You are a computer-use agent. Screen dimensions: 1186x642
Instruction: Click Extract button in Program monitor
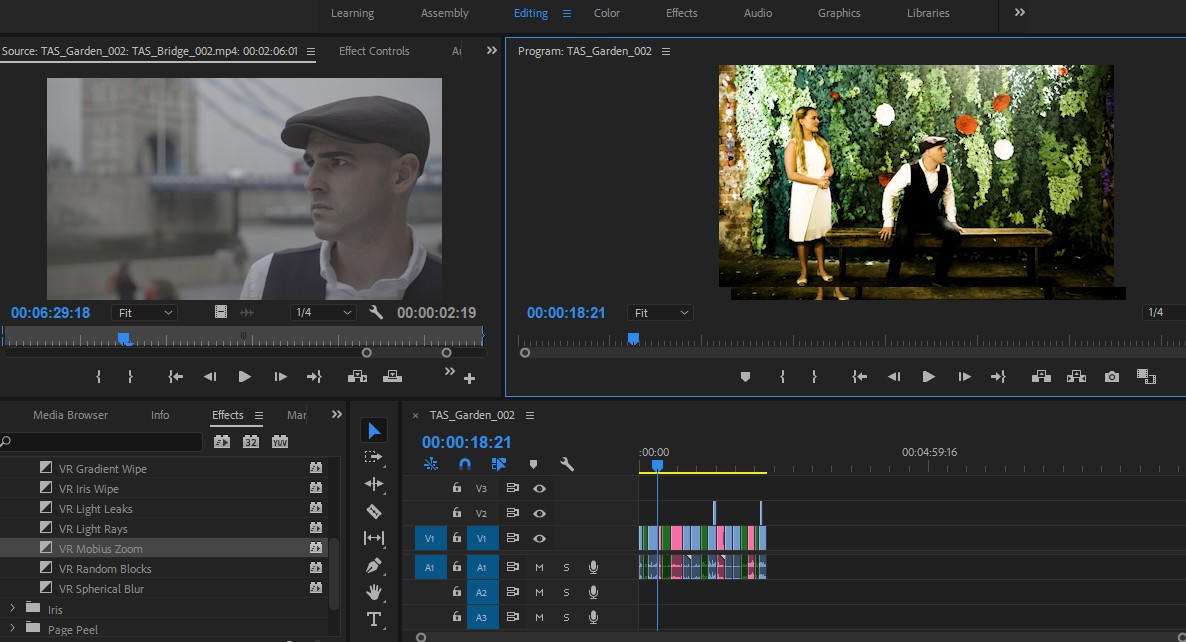pyautogui.click(x=1076, y=377)
